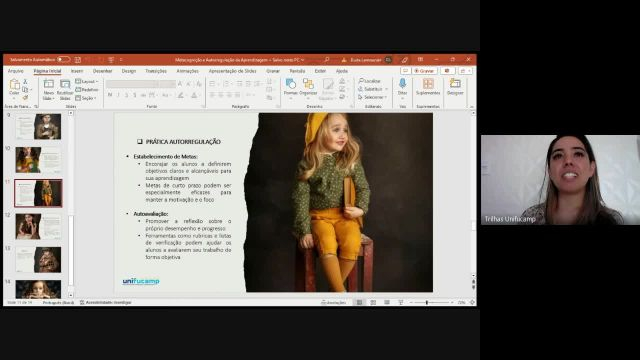Switch to Slide Sorter view icon
The image size is (640, 360).
coord(373,302)
